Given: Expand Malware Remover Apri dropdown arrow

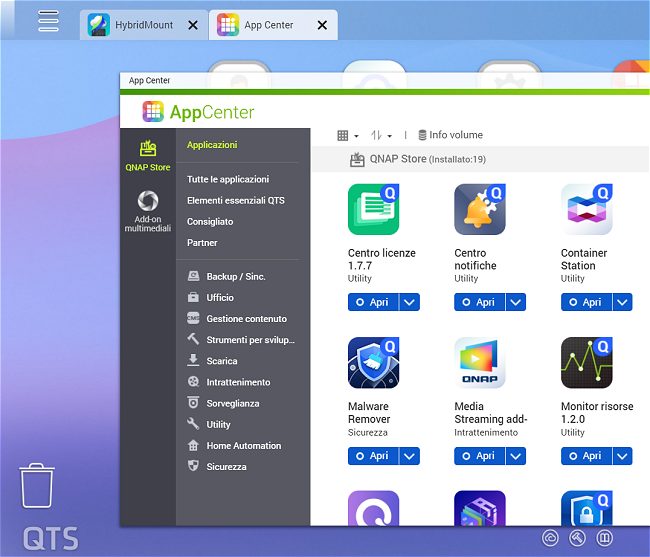Looking at the screenshot, I should point(409,456).
